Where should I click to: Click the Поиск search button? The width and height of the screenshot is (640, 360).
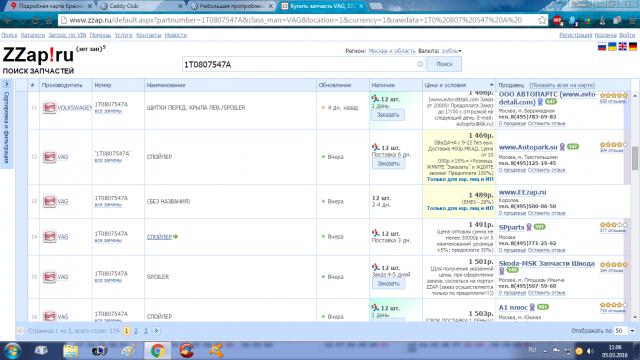[x=444, y=64]
